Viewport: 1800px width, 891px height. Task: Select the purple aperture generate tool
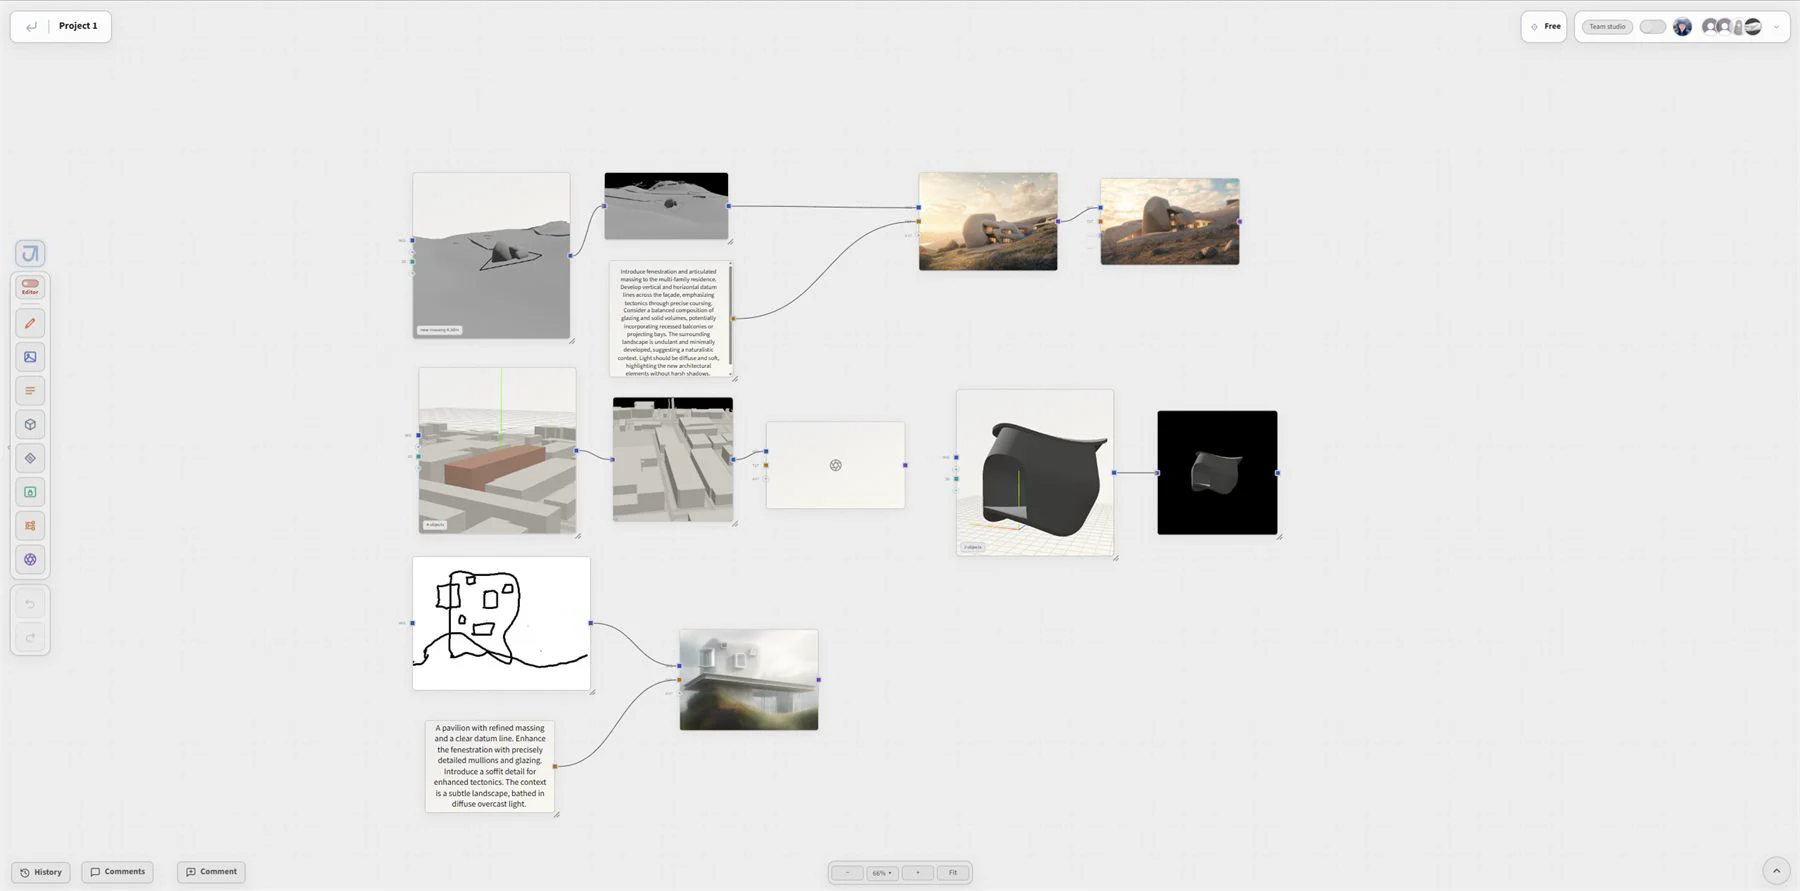pos(30,559)
